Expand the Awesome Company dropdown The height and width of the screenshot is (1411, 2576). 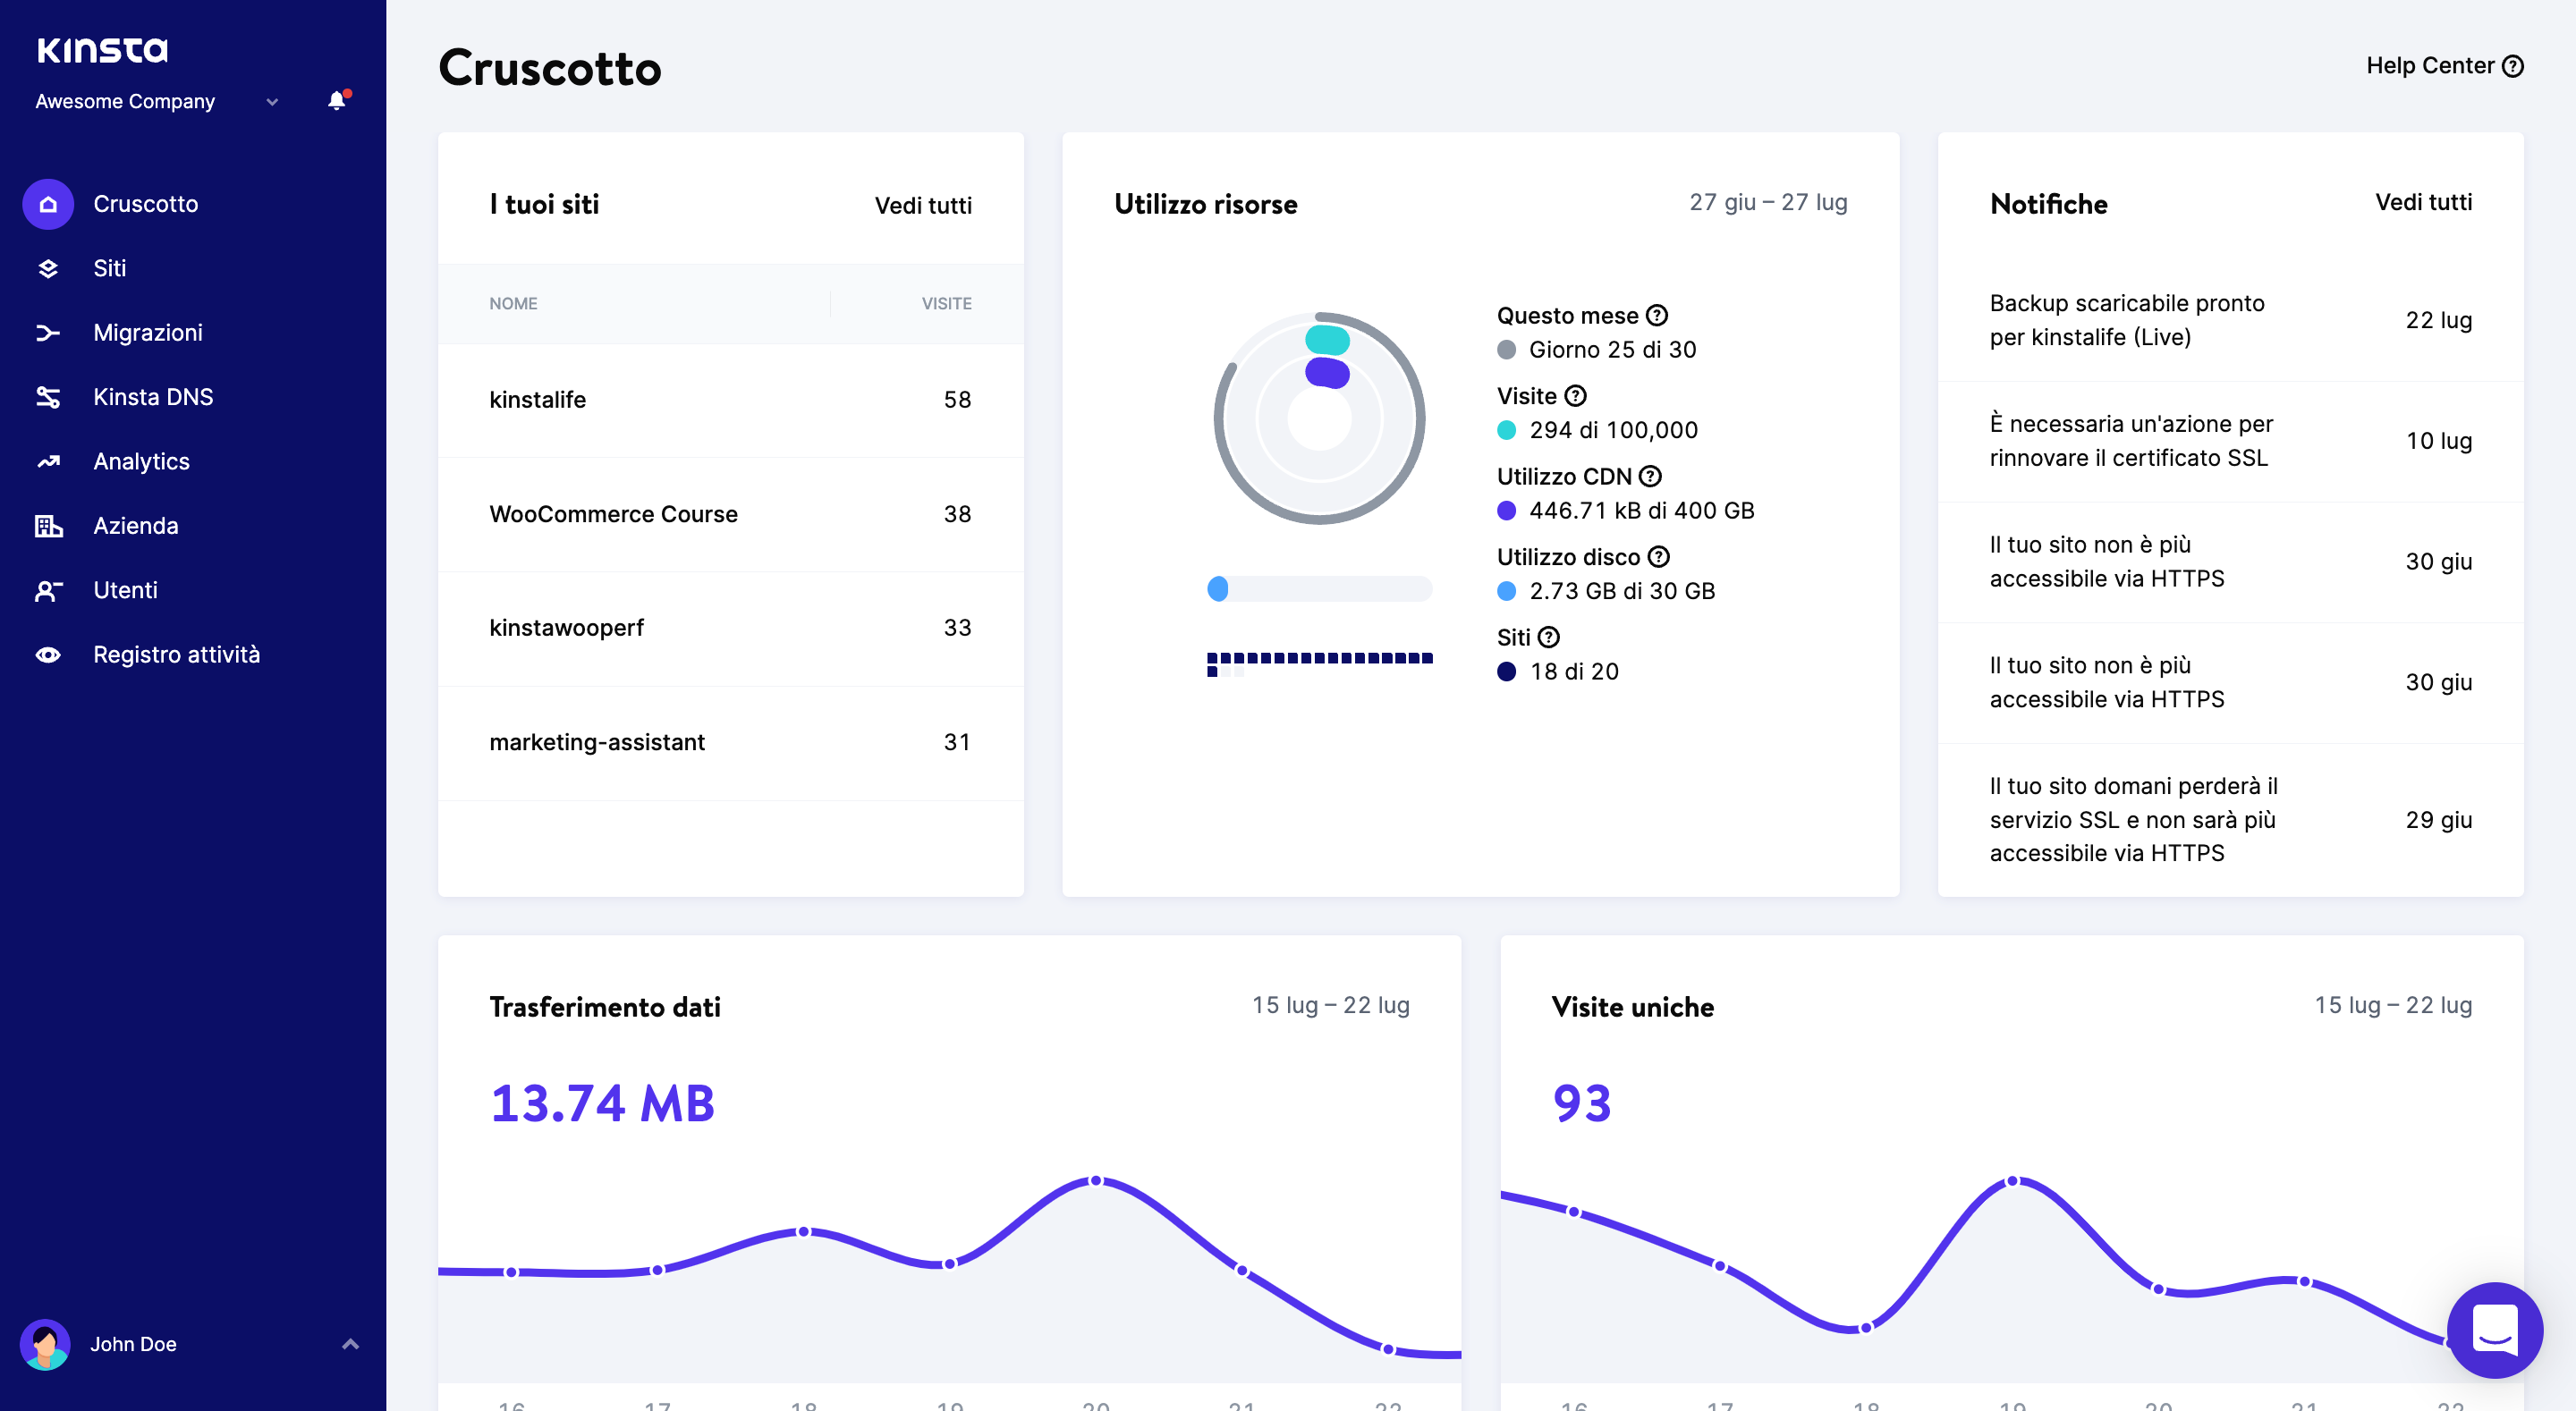[270, 101]
